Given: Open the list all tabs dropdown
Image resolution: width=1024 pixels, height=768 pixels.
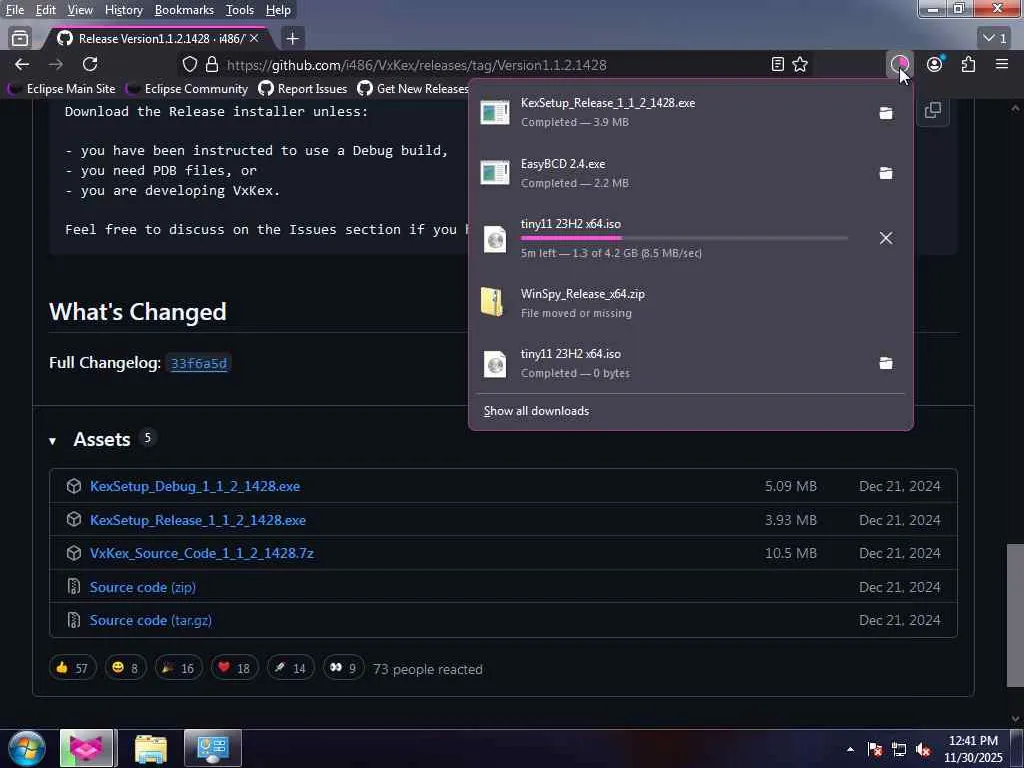Looking at the screenshot, I should (x=995, y=38).
